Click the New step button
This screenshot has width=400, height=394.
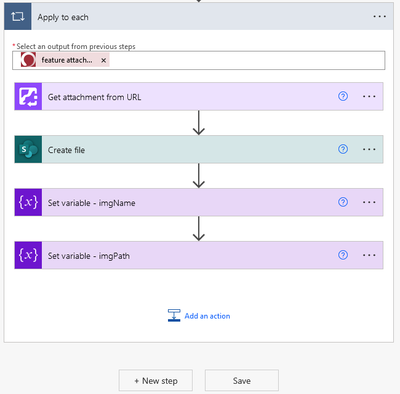coord(156,380)
